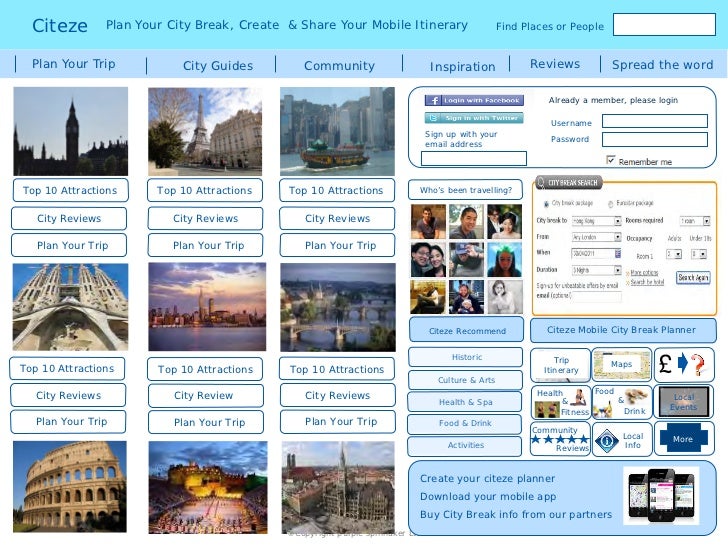
Task: Open the Room 1 Under 18s dropdown
Action: (x=699, y=254)
